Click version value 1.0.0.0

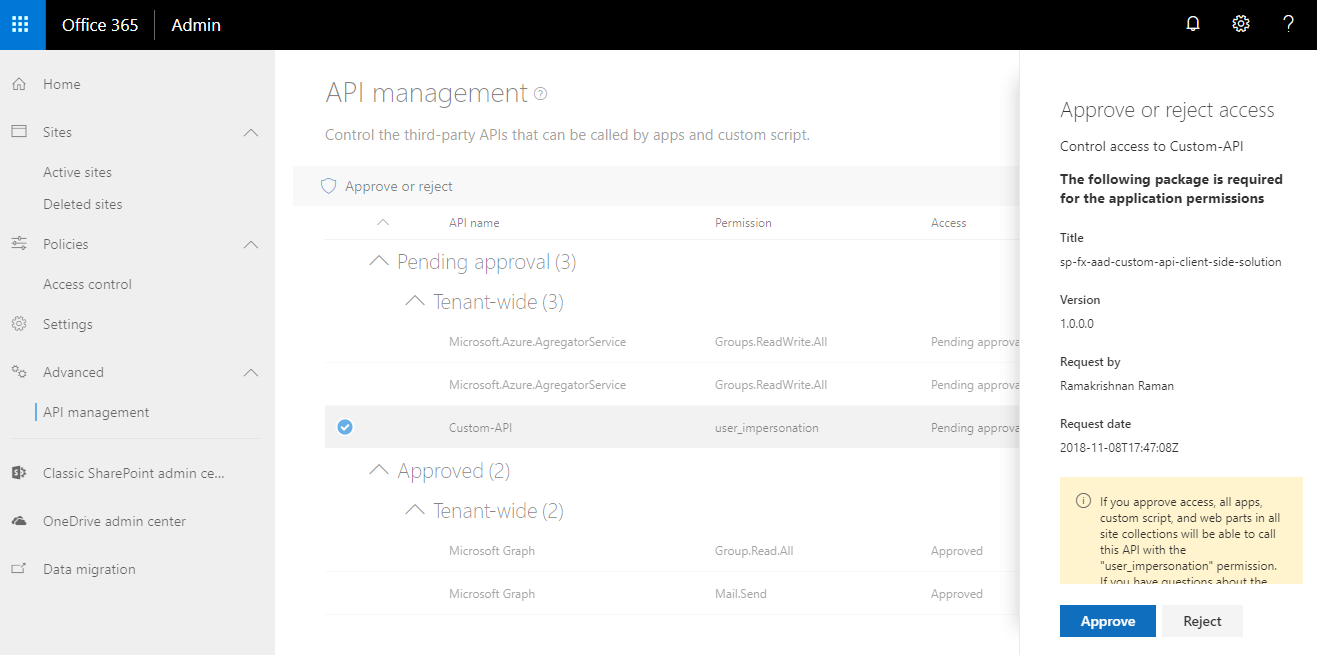point(1077,324)
